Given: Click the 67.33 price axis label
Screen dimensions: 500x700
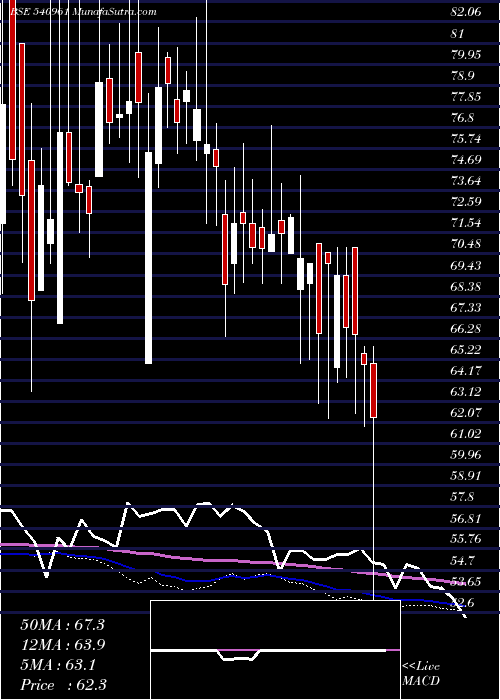Looking at the screenshot, I should [x=466, y=307].
